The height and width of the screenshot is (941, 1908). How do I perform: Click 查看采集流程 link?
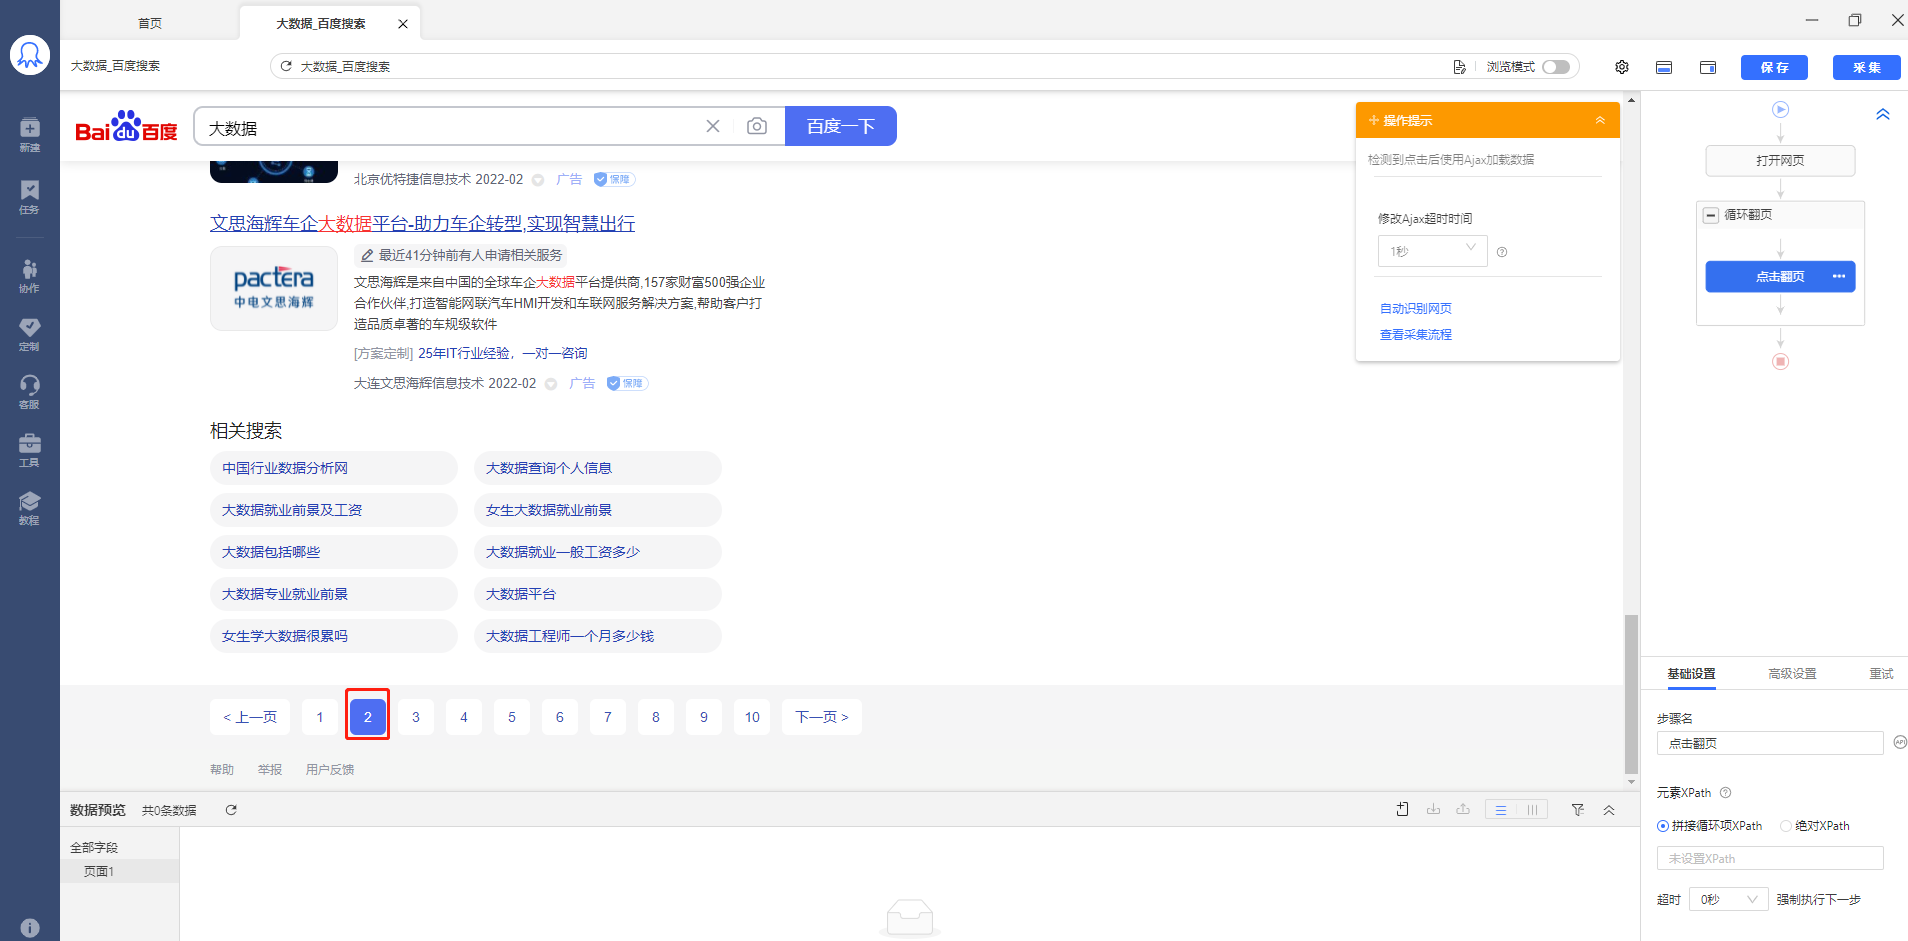pos(1416,334)
